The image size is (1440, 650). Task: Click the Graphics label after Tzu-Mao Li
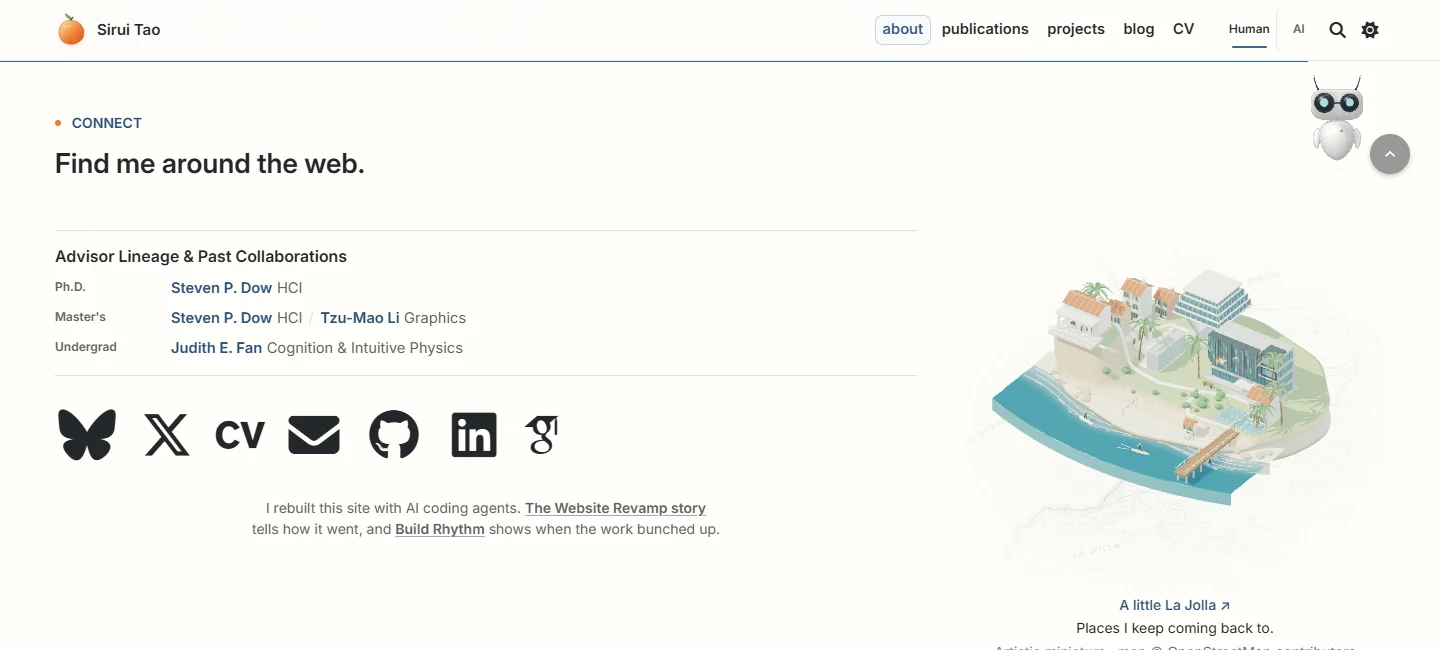(435, 318)
